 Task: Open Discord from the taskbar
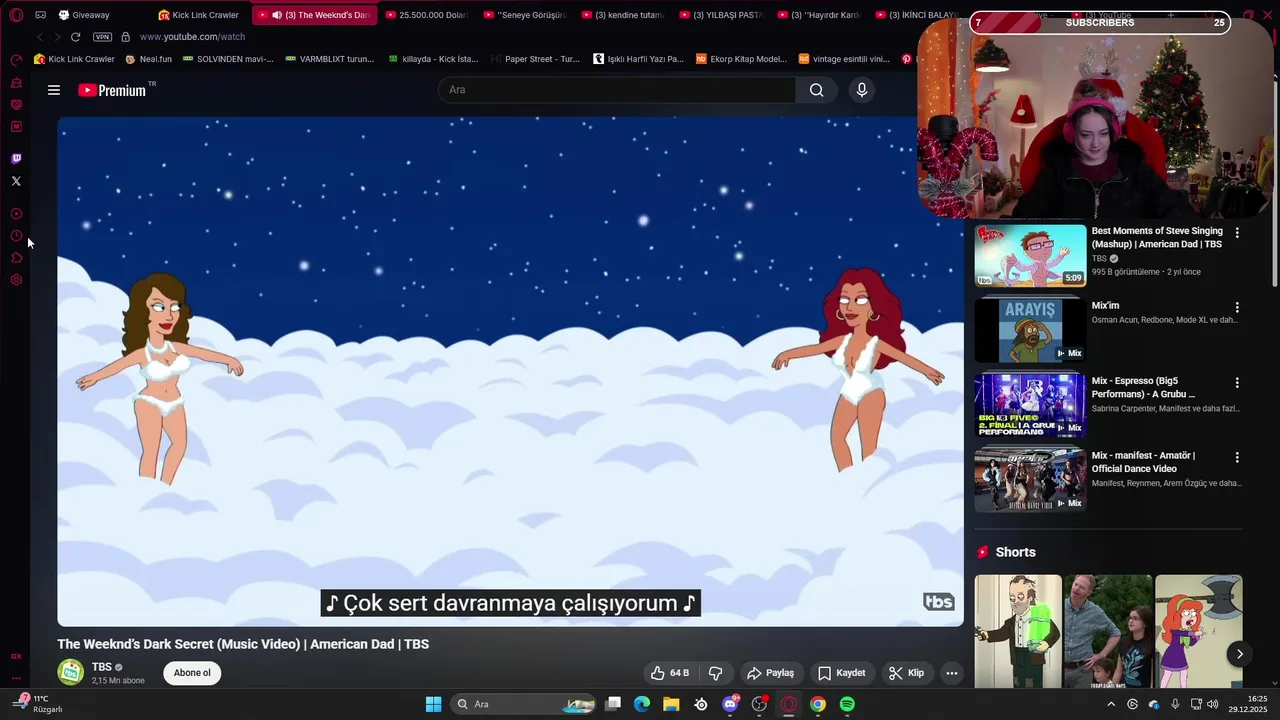point(730,704)
